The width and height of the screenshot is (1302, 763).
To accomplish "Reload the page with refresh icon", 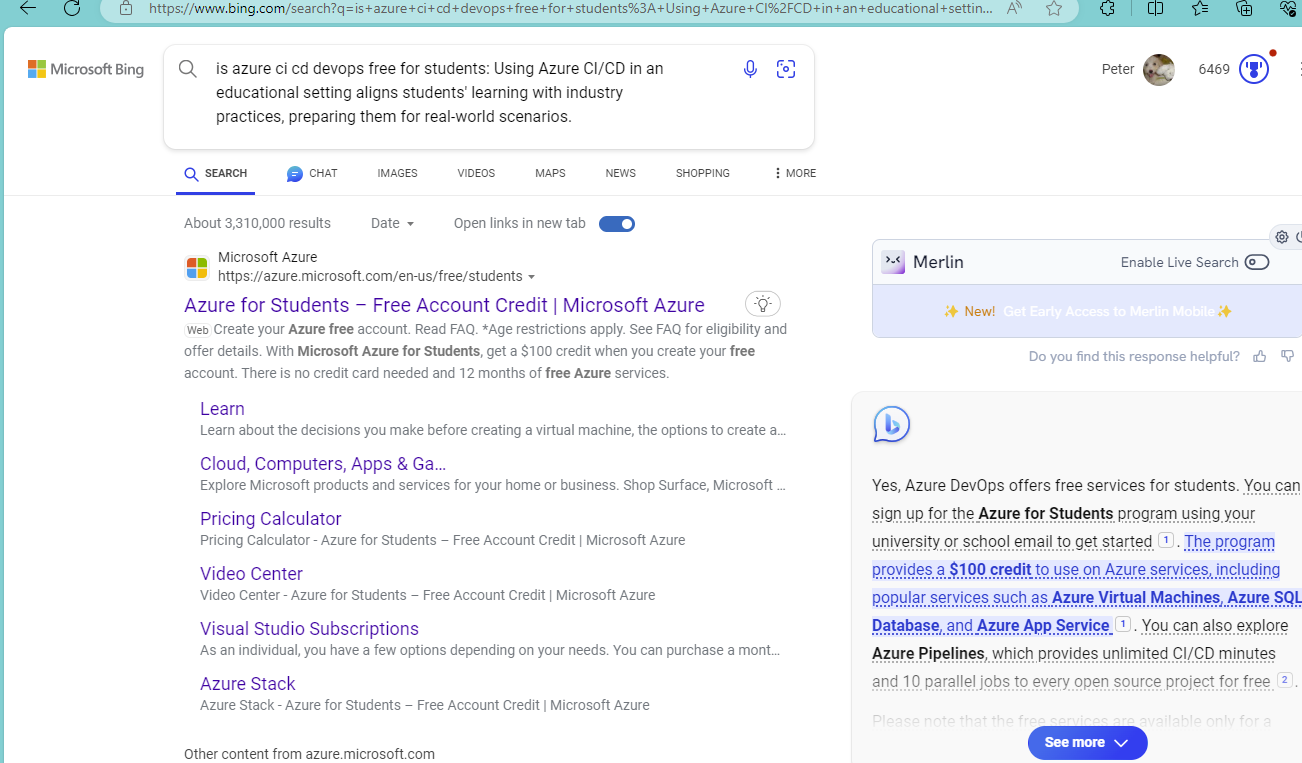I will (x=72, y=8).
